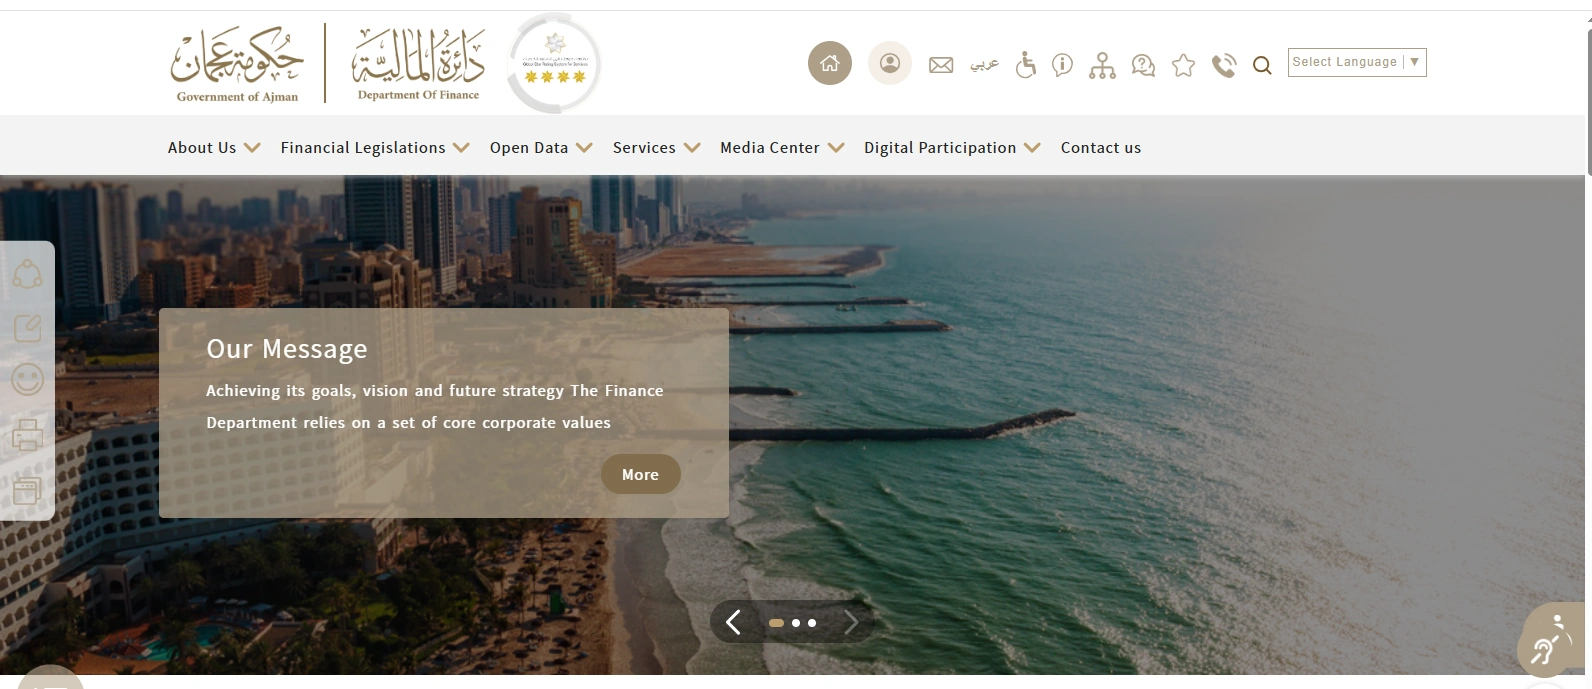Viewport: 1592px width, 689px height.
Task: Select the second carousel dot
Action: pos(796,623)
